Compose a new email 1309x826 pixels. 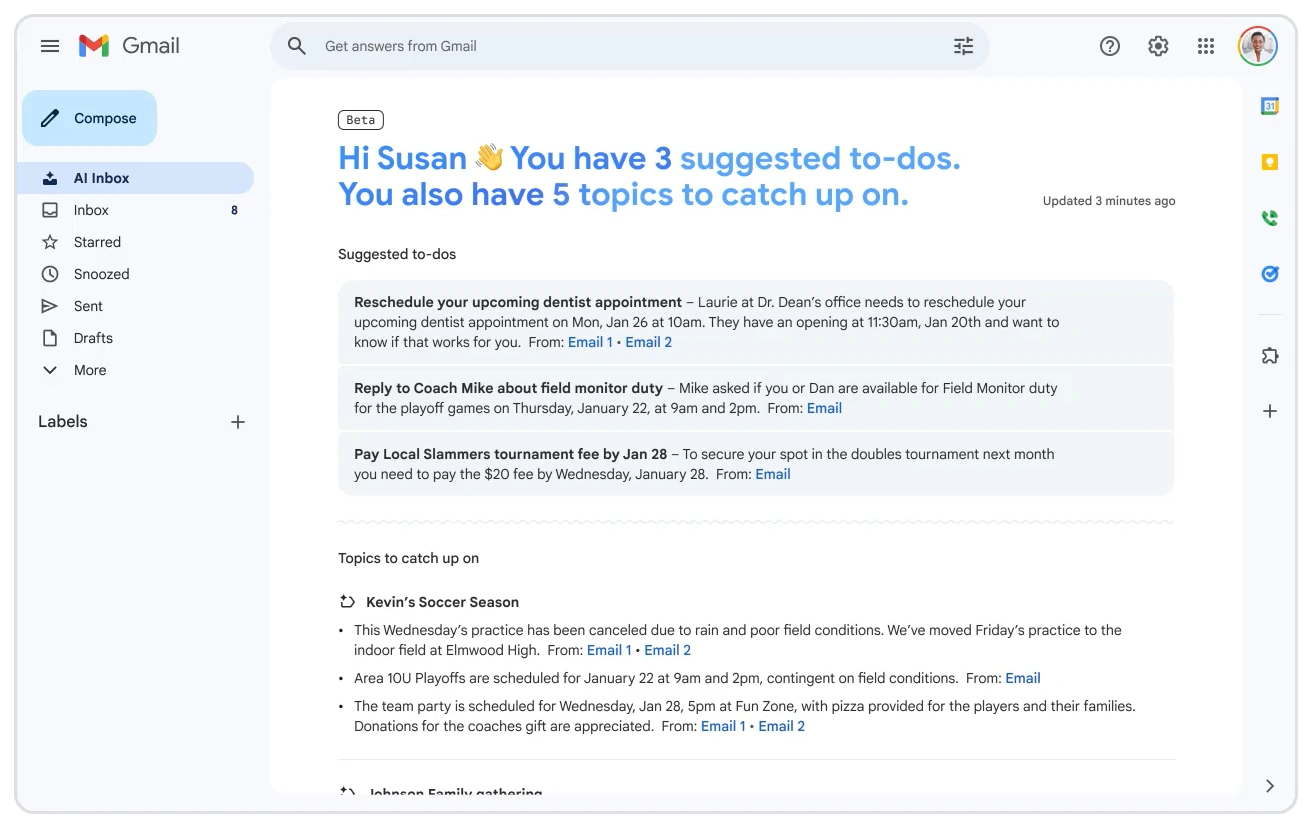pyautogui.click(x=89, y=117)
